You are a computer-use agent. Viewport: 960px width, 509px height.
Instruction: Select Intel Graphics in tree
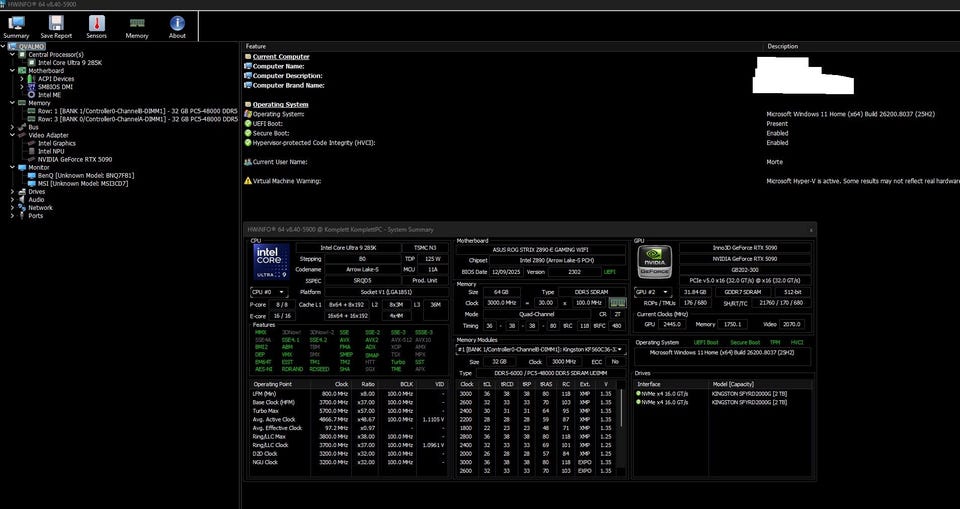pyautogui.click(x=56, y=143)
